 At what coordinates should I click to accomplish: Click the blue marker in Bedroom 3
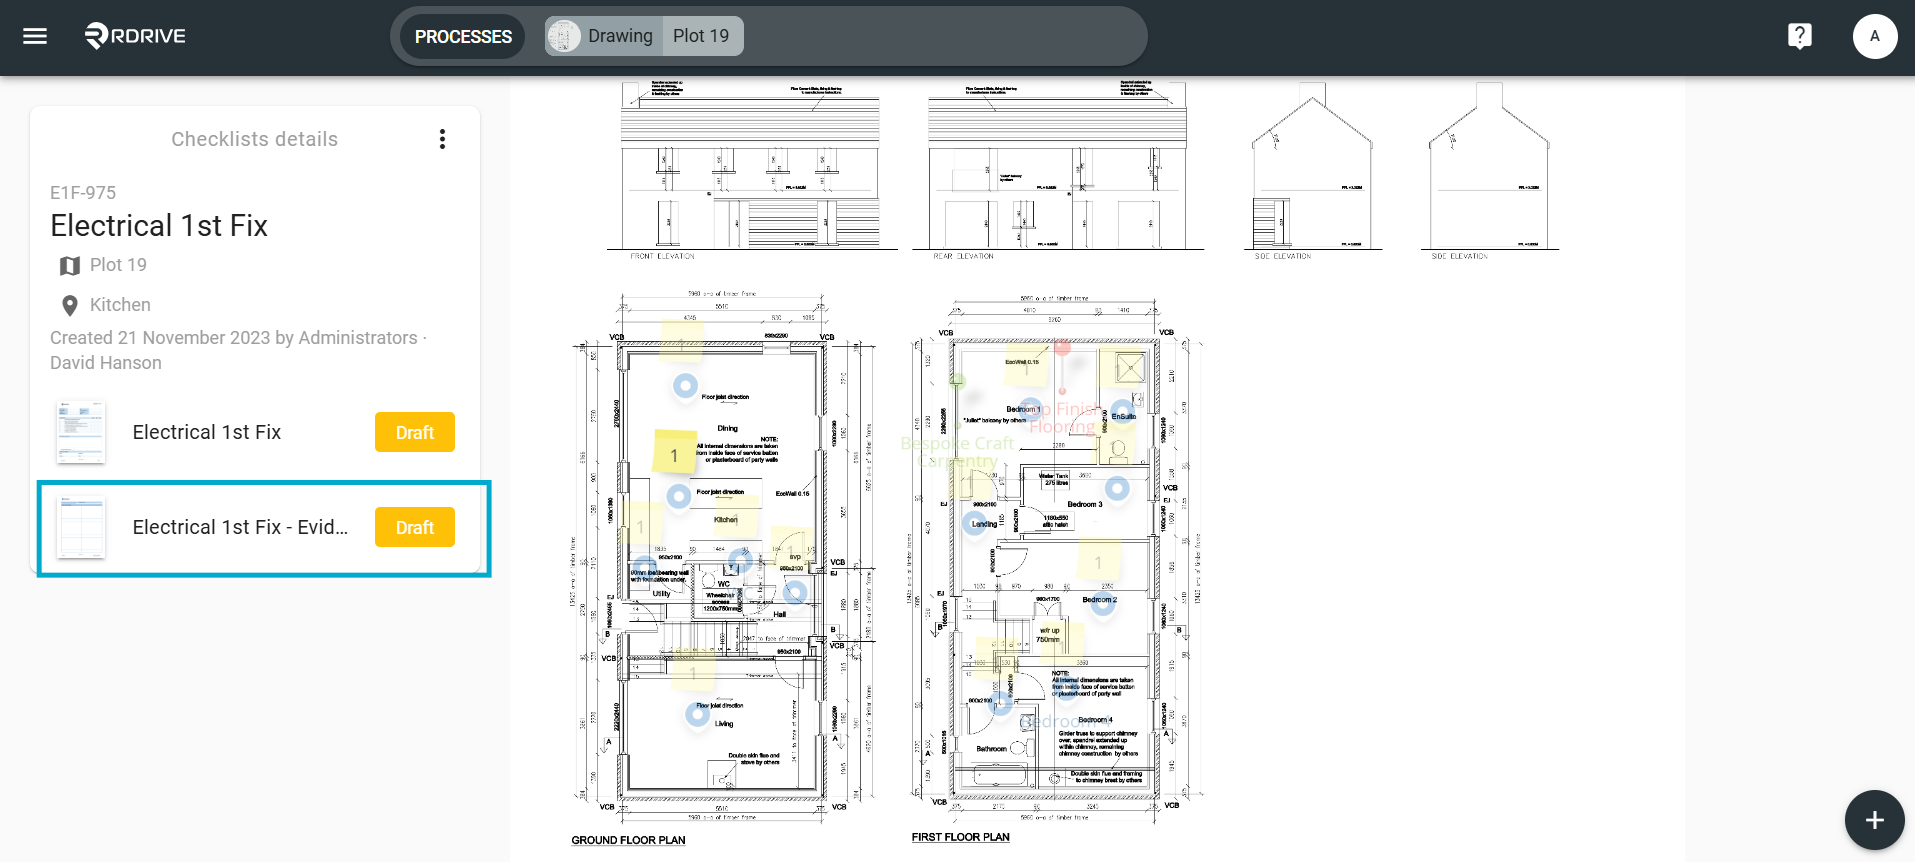click(x=1117, y=488)
